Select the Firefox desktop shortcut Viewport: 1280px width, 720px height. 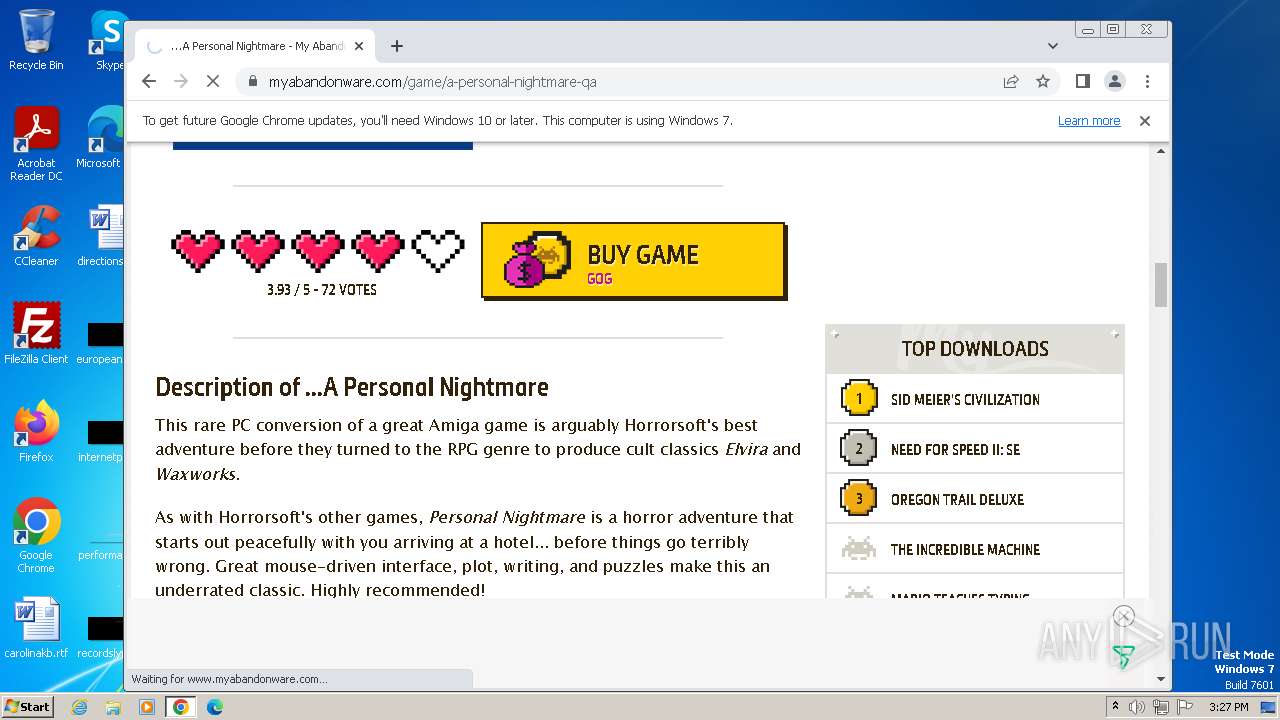click(36, 432)
